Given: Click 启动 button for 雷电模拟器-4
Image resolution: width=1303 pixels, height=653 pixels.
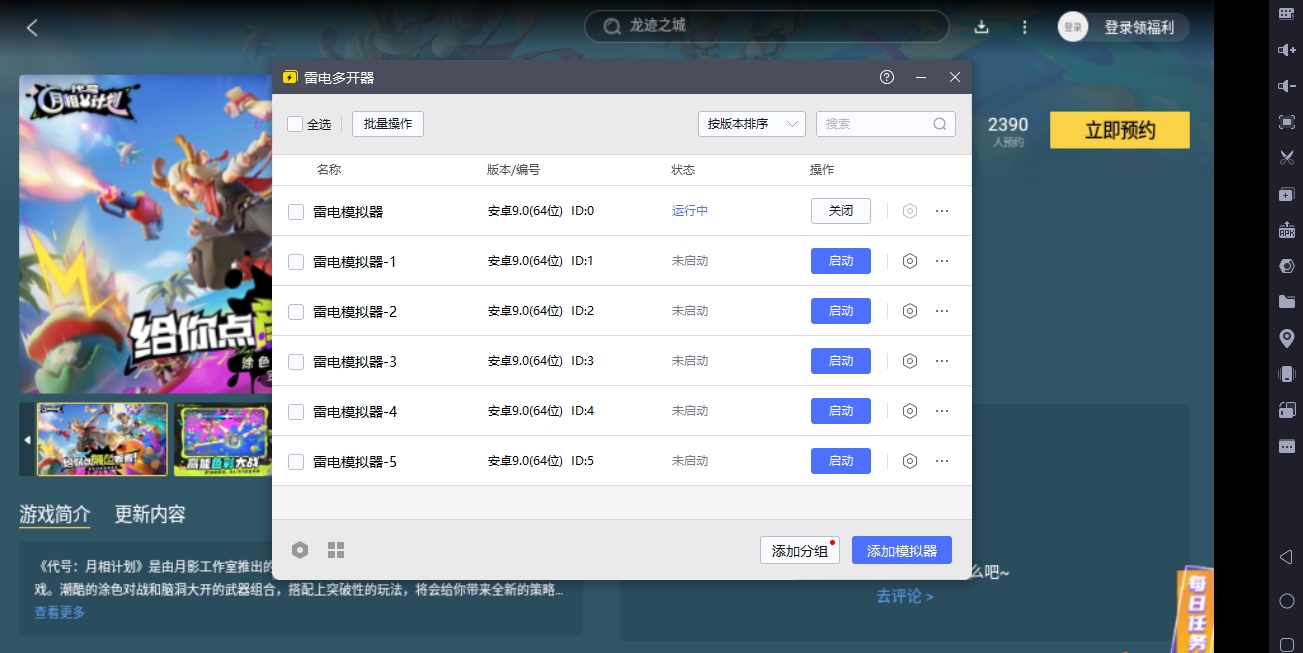Looking at the screenshot, I should pos(841,411).
